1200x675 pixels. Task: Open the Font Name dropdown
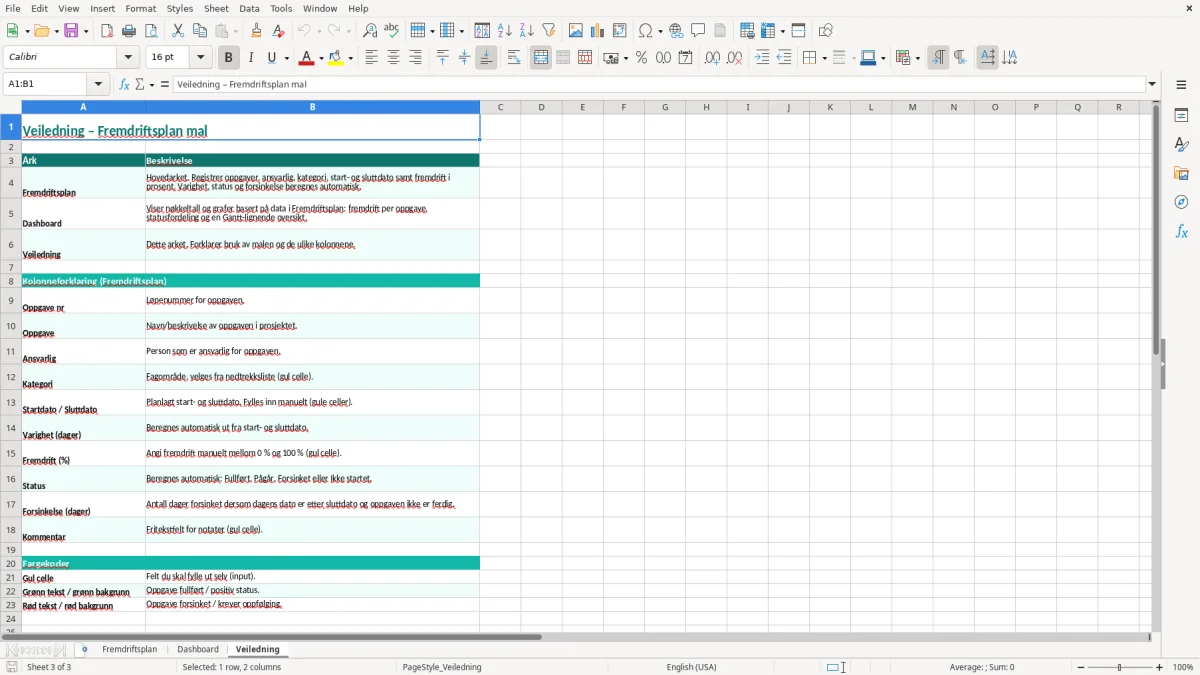point(128,58)
